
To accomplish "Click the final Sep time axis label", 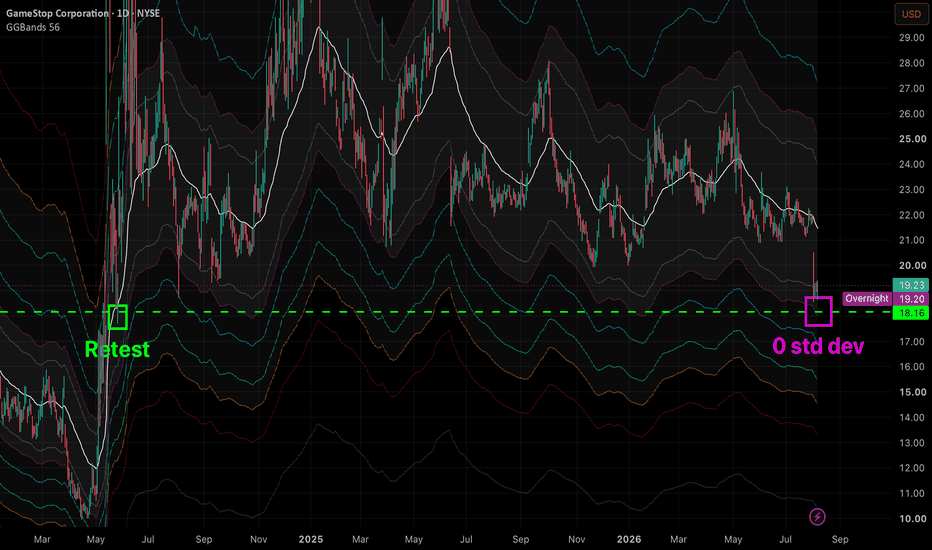I will 840,539.
